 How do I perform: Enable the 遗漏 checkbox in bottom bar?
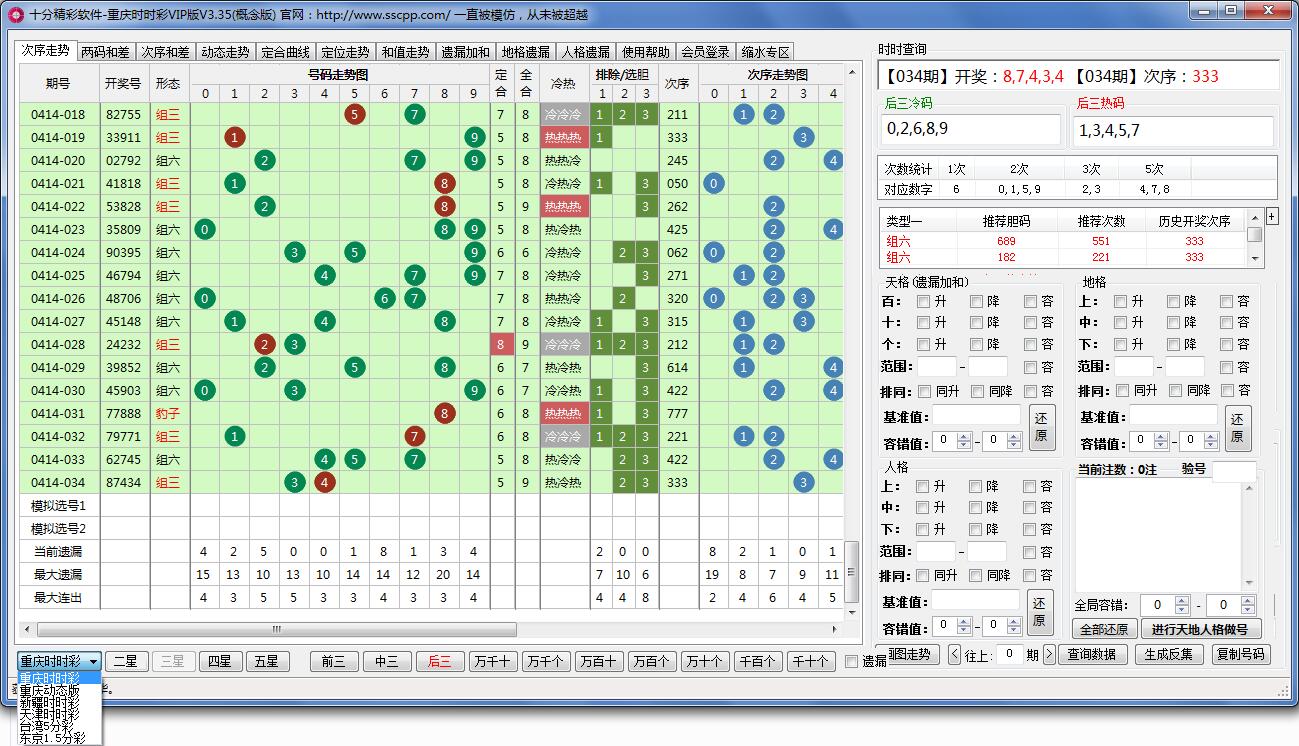pyautogui.click(x=851, y=661)
